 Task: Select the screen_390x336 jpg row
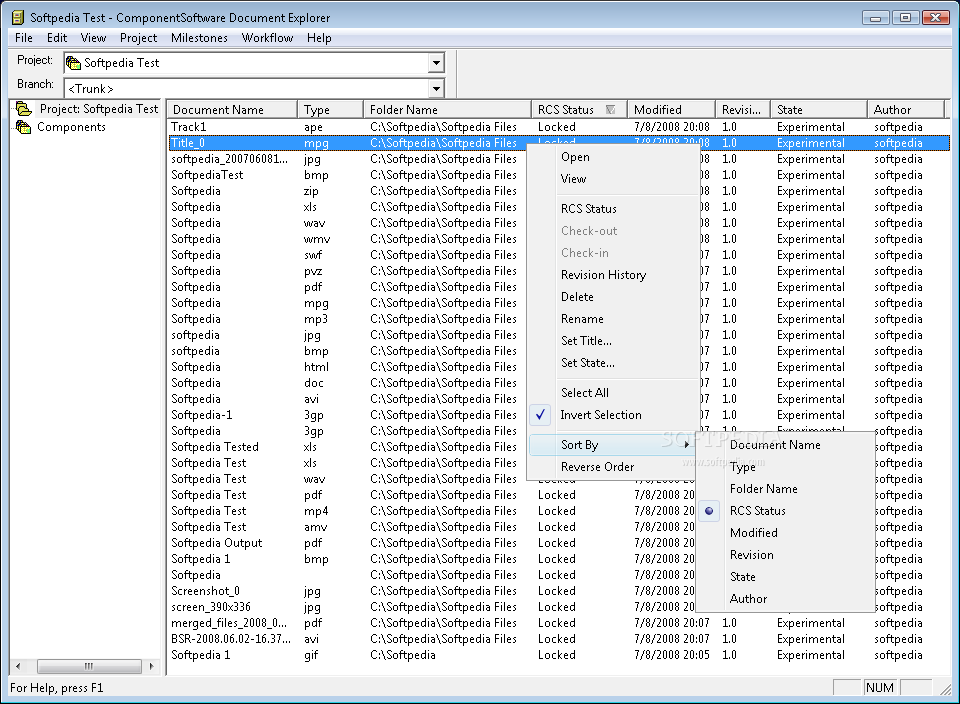(558, 607)
